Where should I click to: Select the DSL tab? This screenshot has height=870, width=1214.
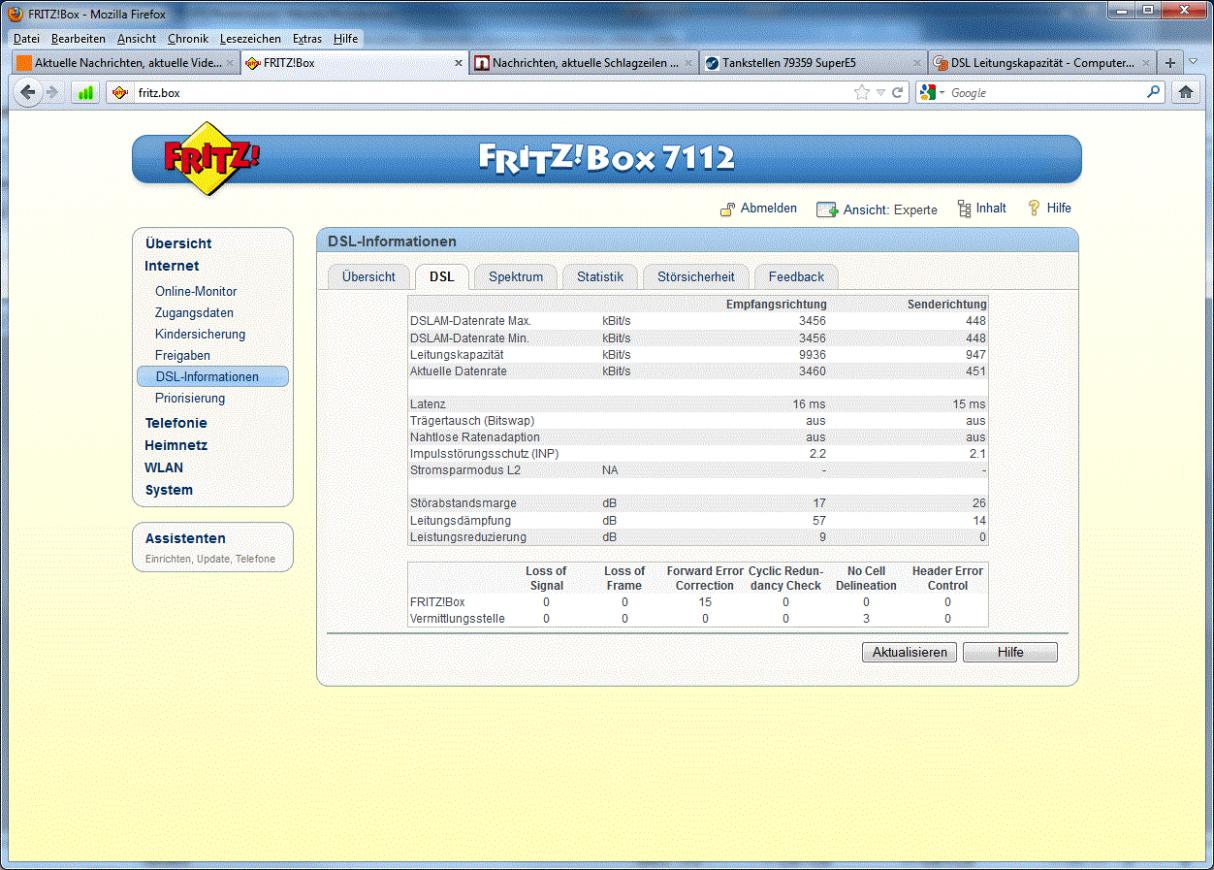(x=442, y=277)
